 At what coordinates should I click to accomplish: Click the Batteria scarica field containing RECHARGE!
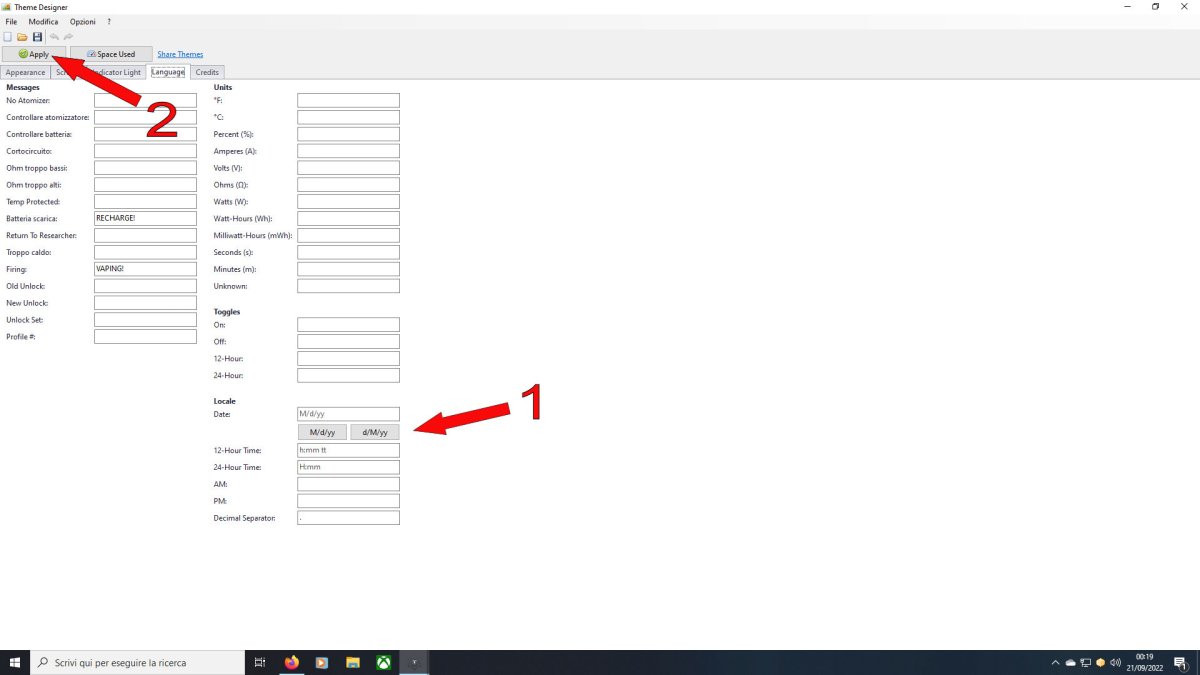[145, 218]
